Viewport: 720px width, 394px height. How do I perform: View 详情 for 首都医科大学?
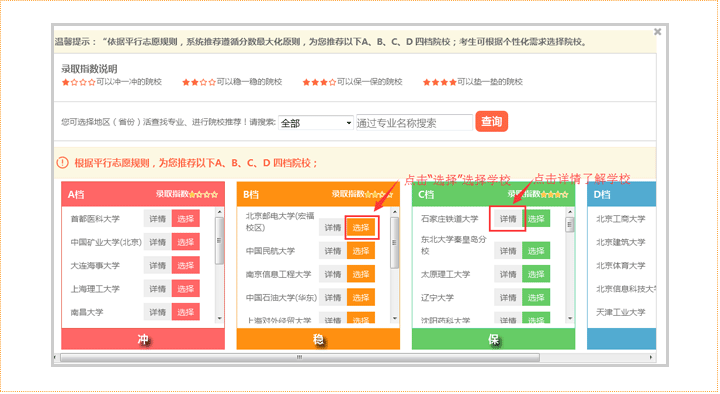158,219
